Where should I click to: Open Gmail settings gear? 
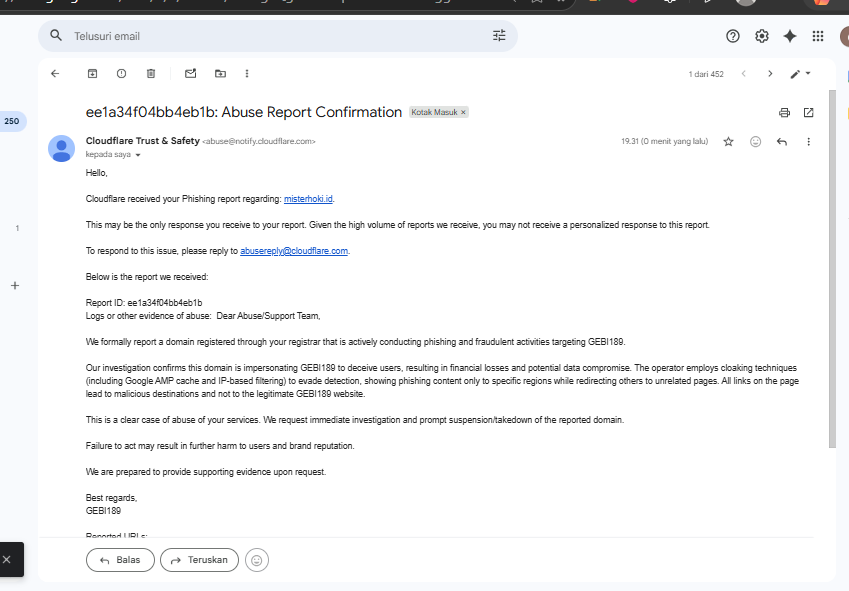tap(762, 36)
